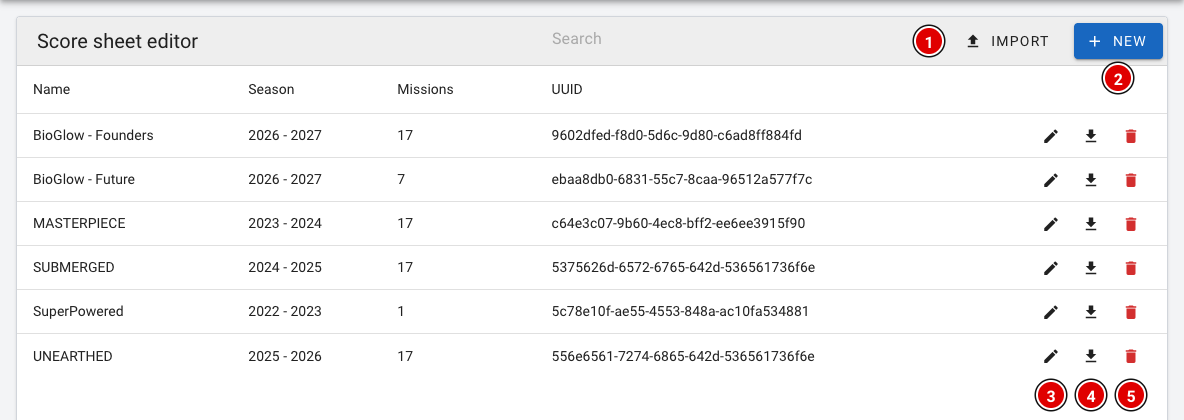Screen dimensions: 1184x420
Task: Delete the BioGlow - Founders score sheet
Action: [1130, 136]
